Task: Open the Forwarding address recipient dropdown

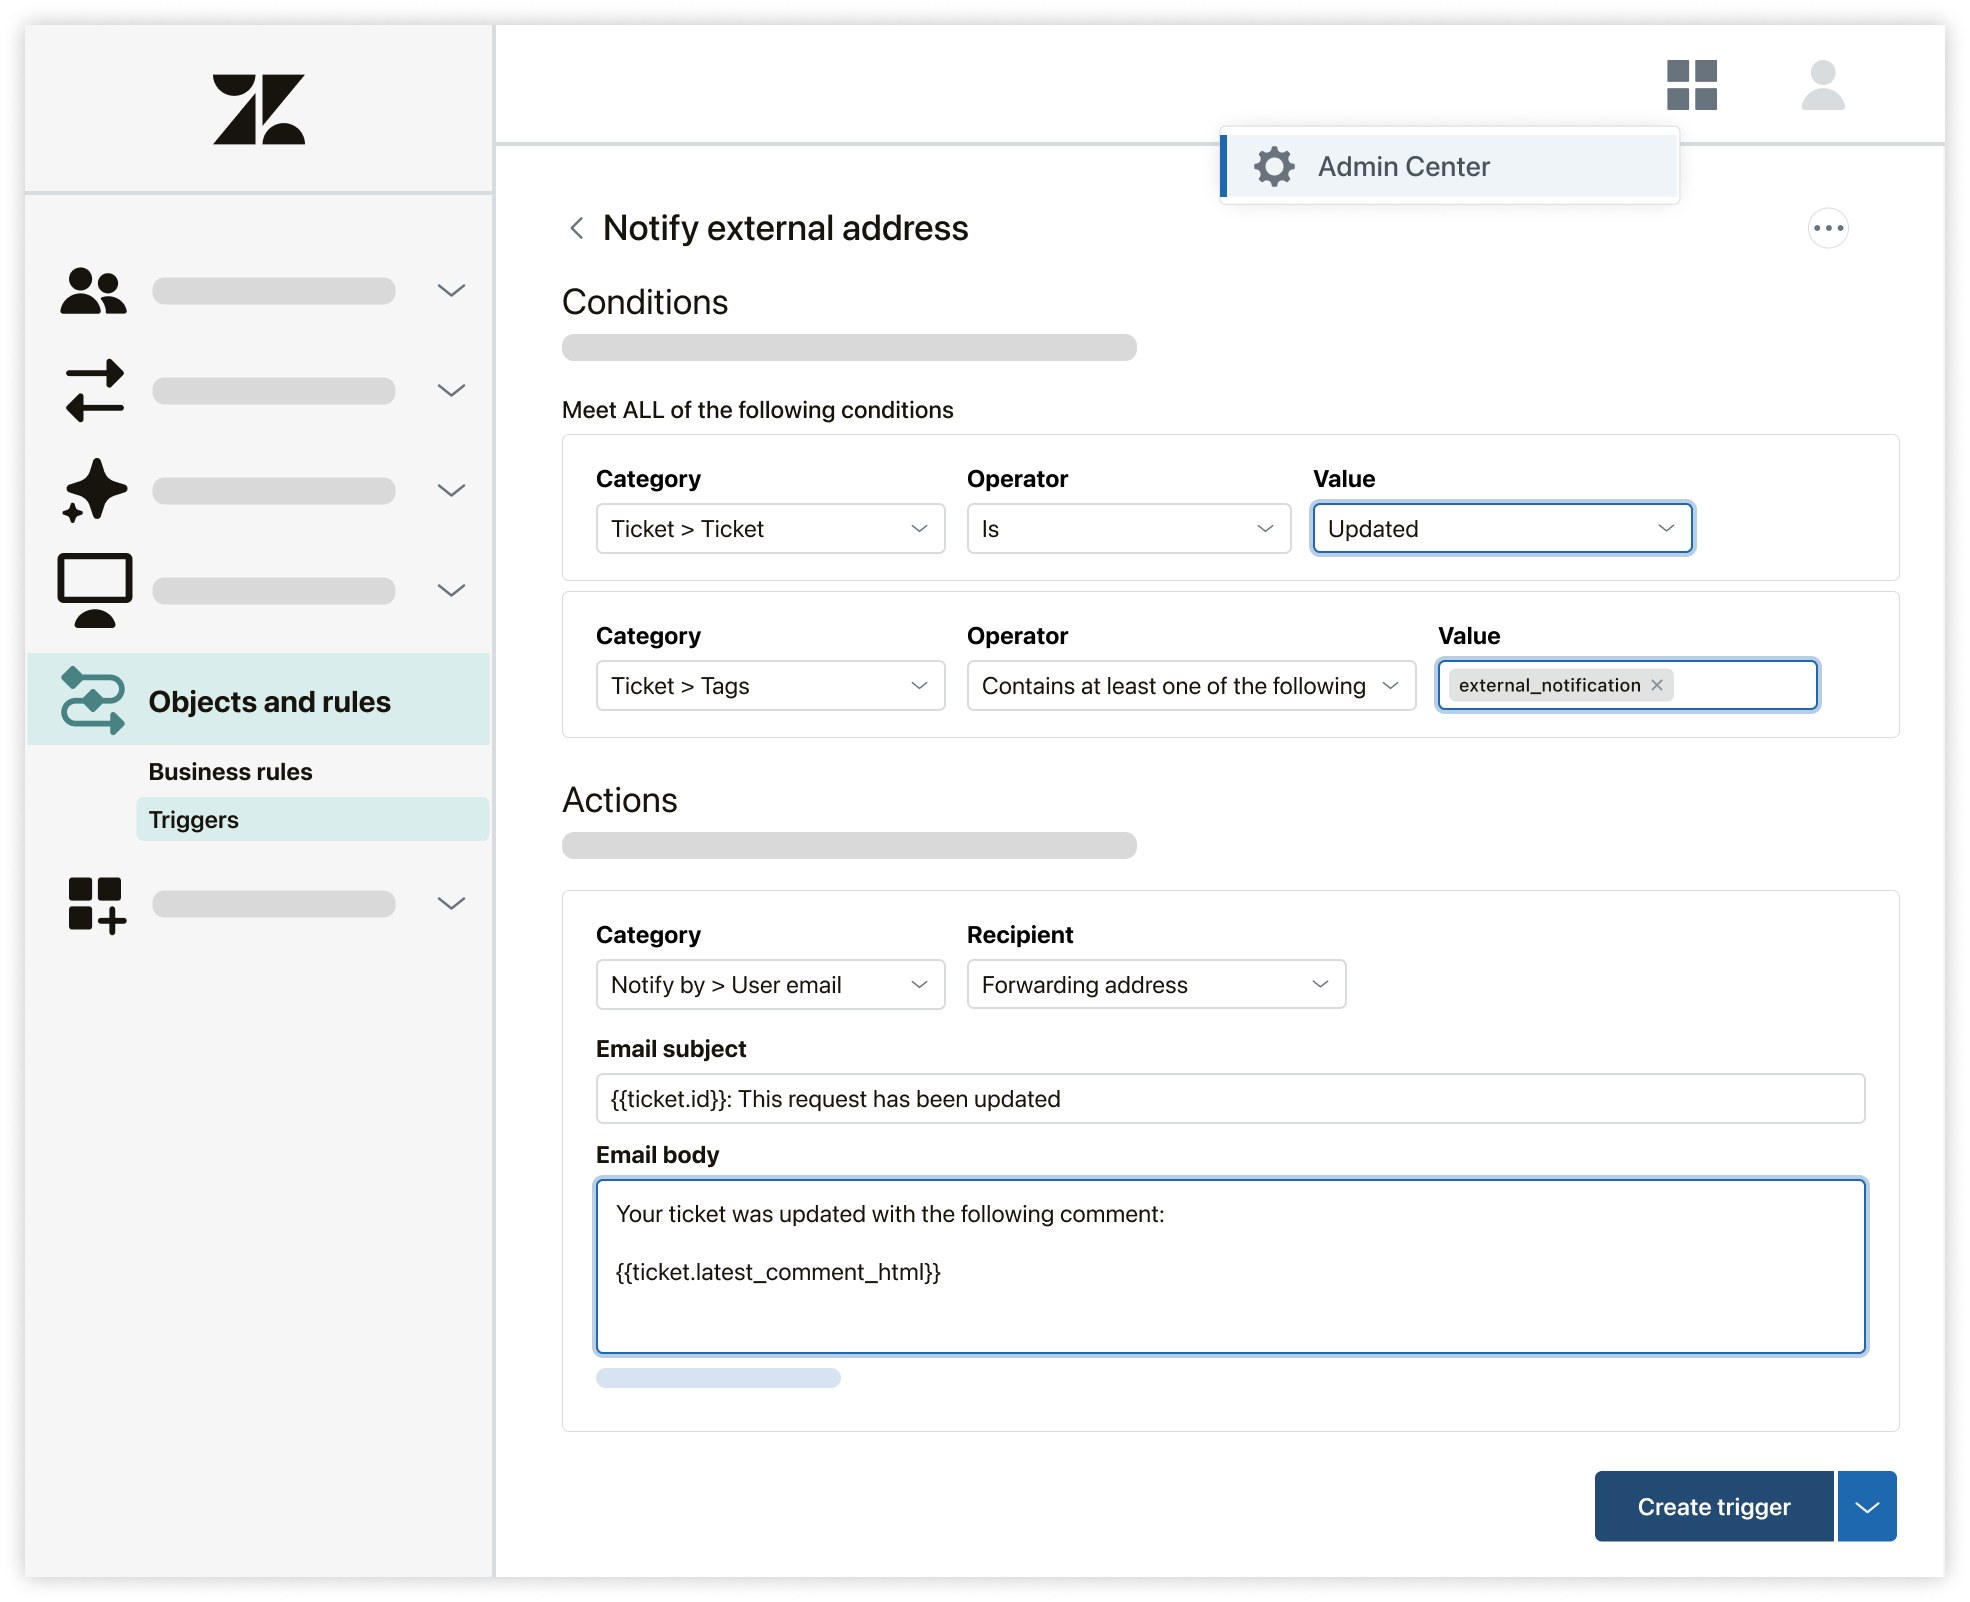Action: pyautogui.click(x=1155, y=985)
